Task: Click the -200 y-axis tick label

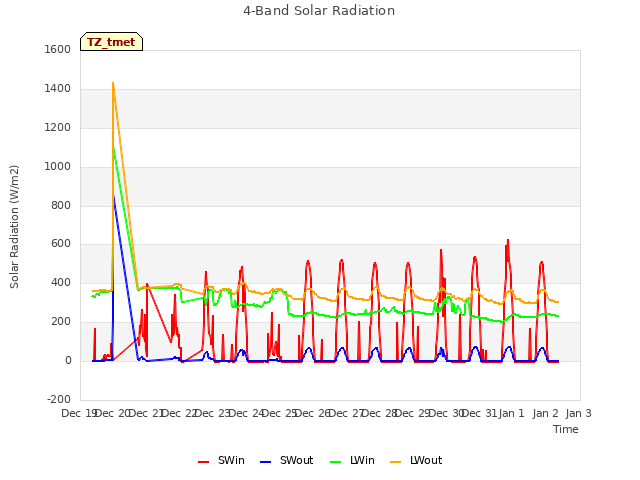Action: tap(59, 399)
